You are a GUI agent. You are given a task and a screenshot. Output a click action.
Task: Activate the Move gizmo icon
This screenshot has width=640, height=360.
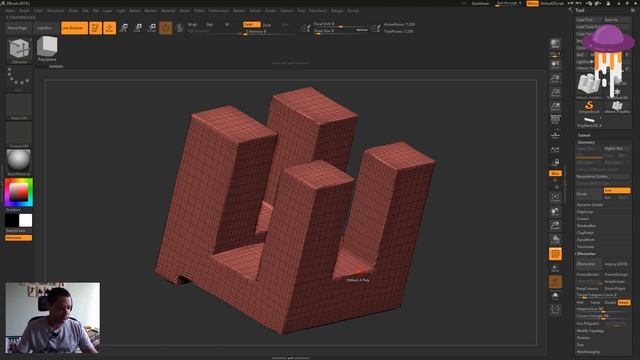point(124,28)
